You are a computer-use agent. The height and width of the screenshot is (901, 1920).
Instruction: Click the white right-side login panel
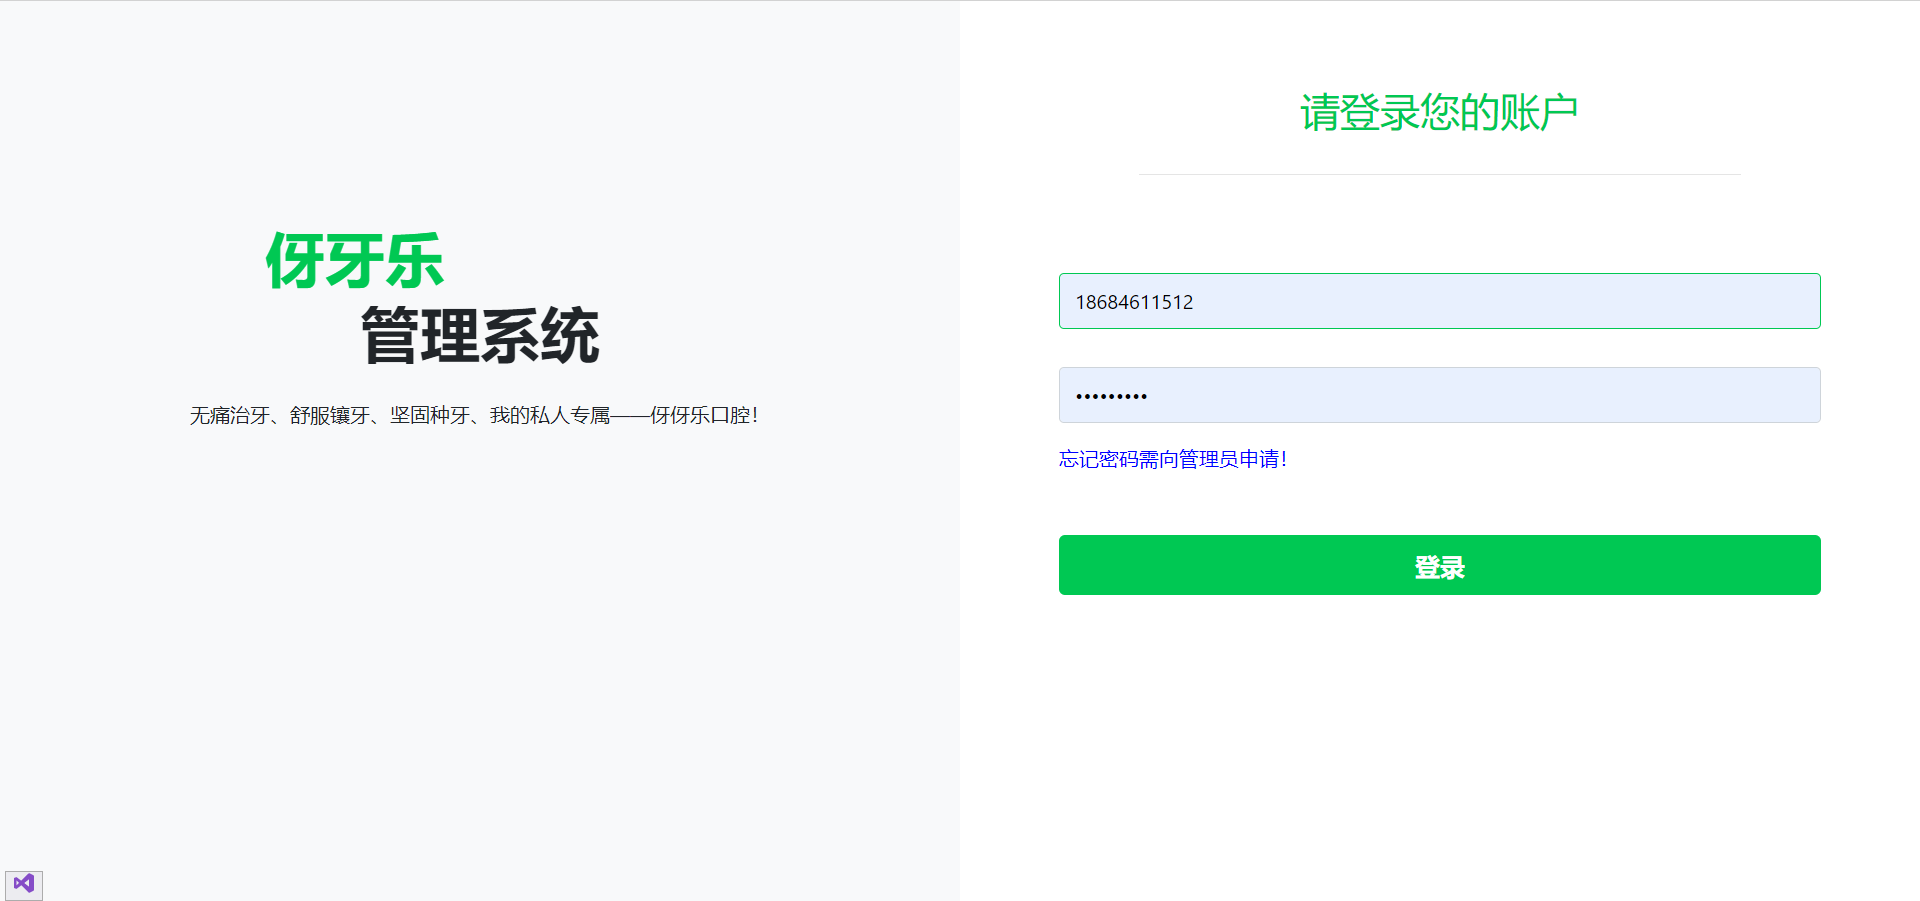pos(1440,720)
